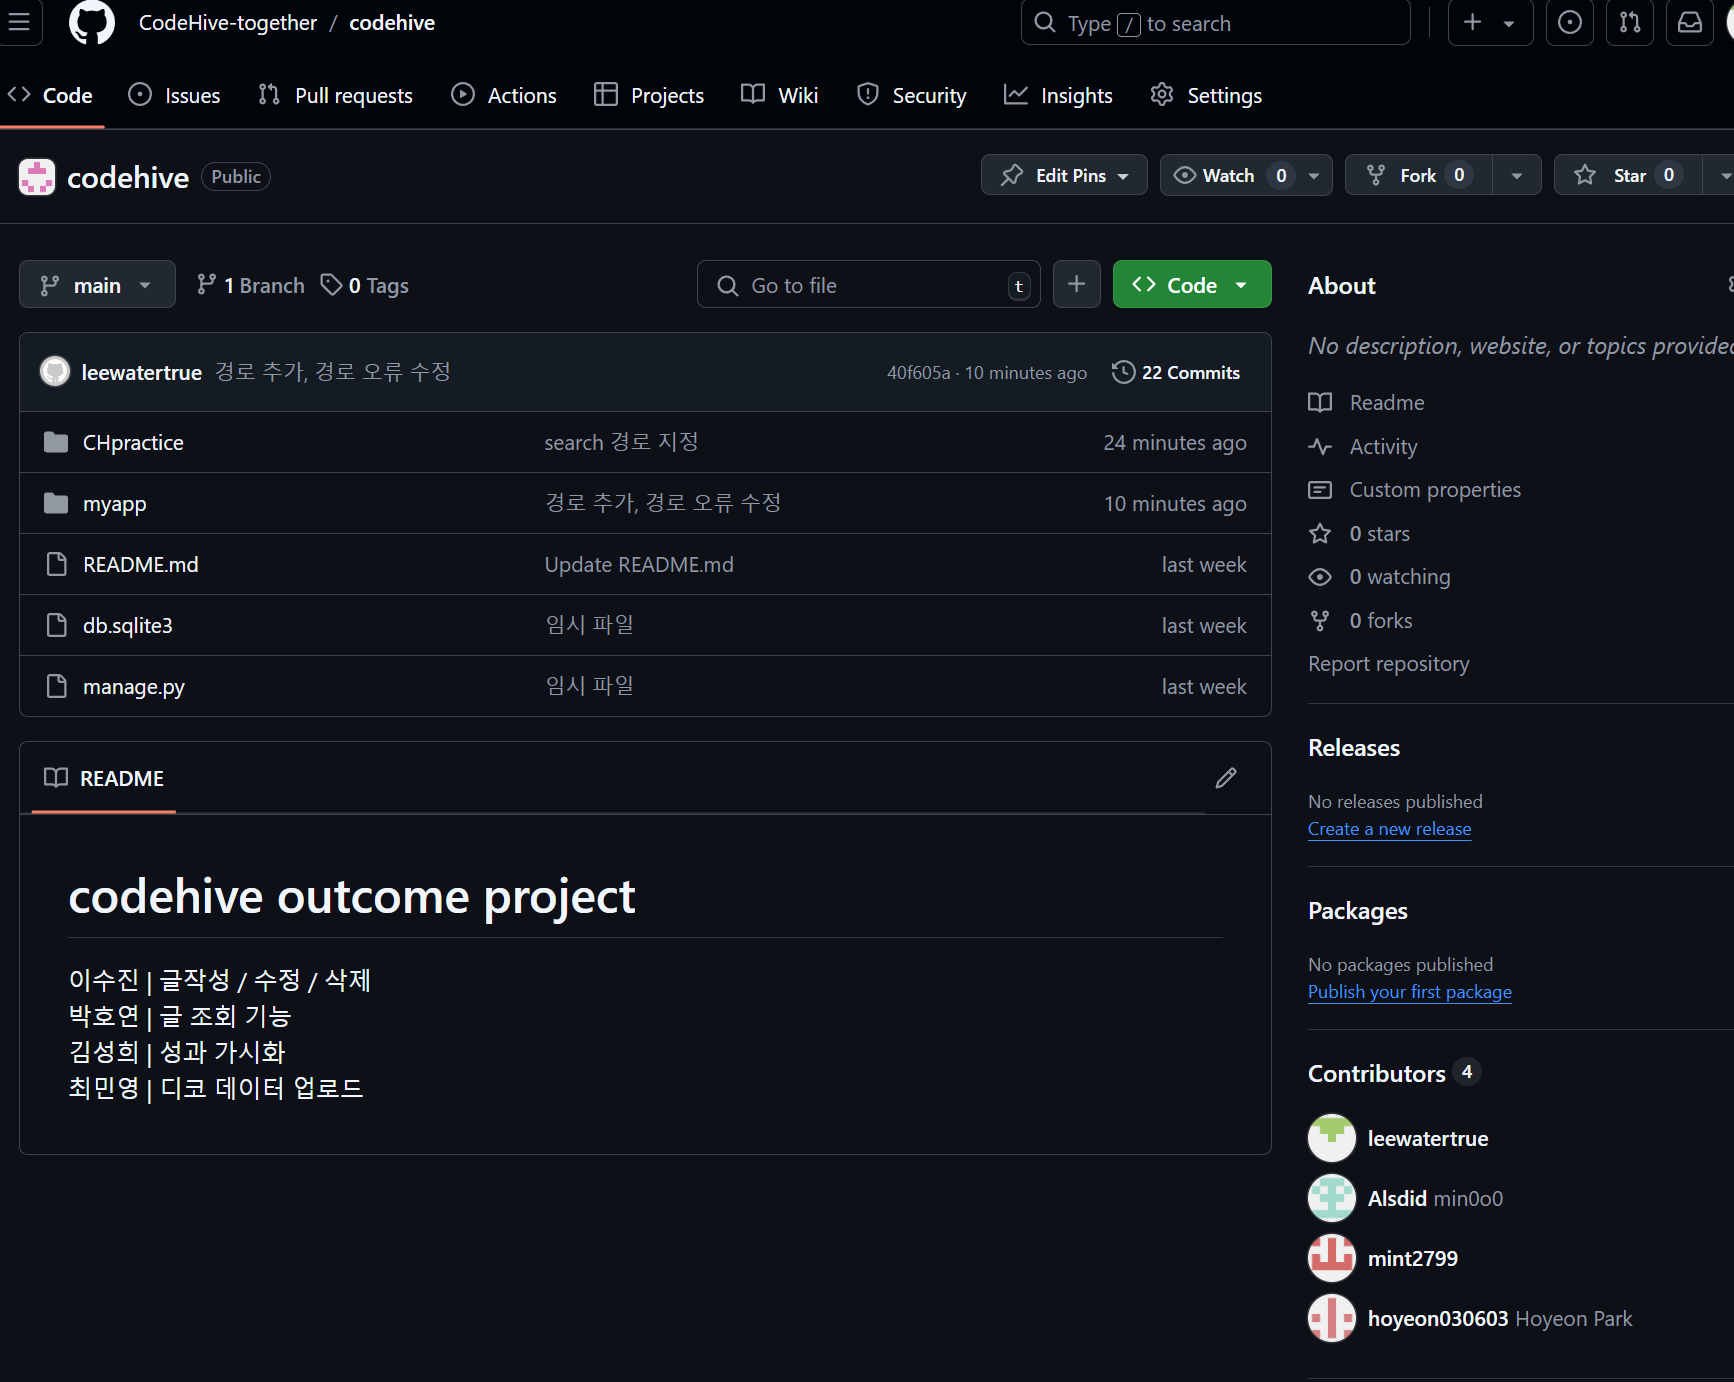Click the hoyeon030603 contributor avatar

(1332, 1318)
